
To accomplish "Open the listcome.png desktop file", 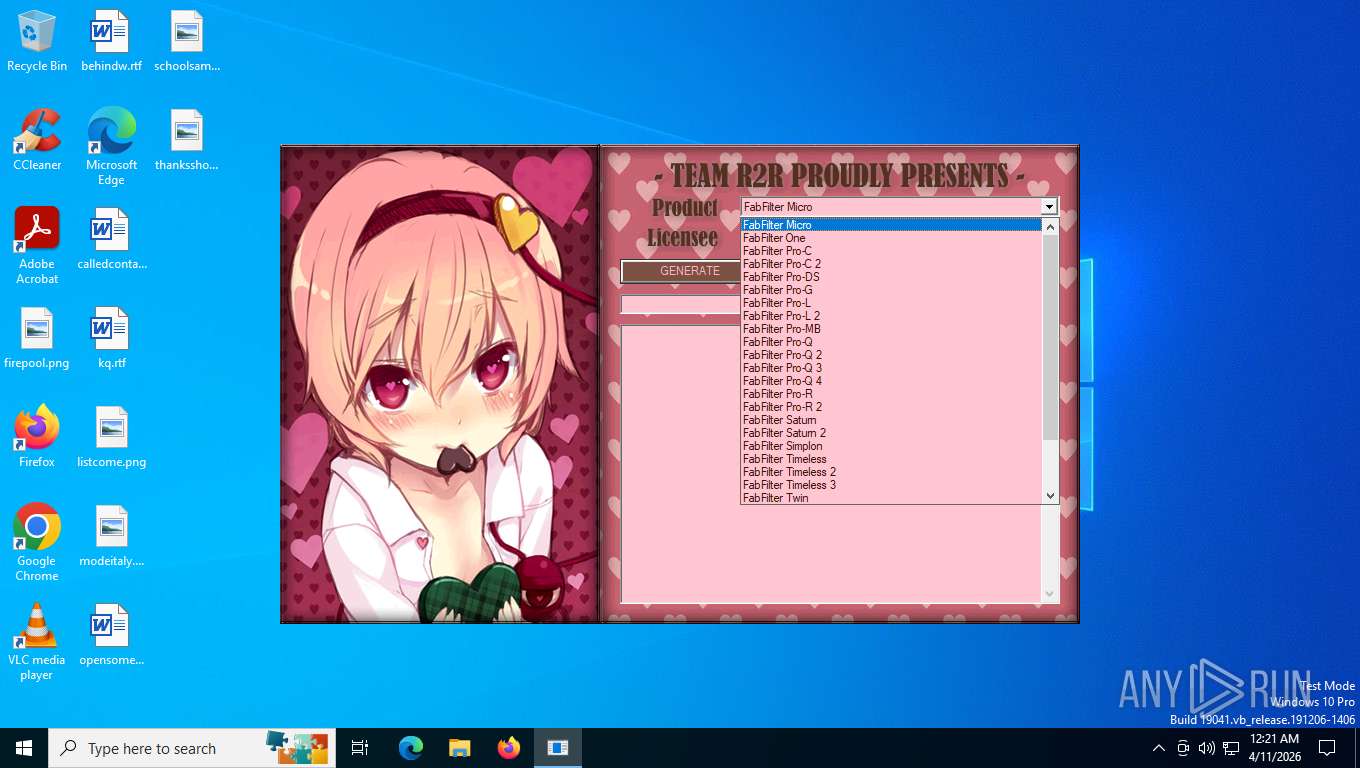I will (111, 437).
